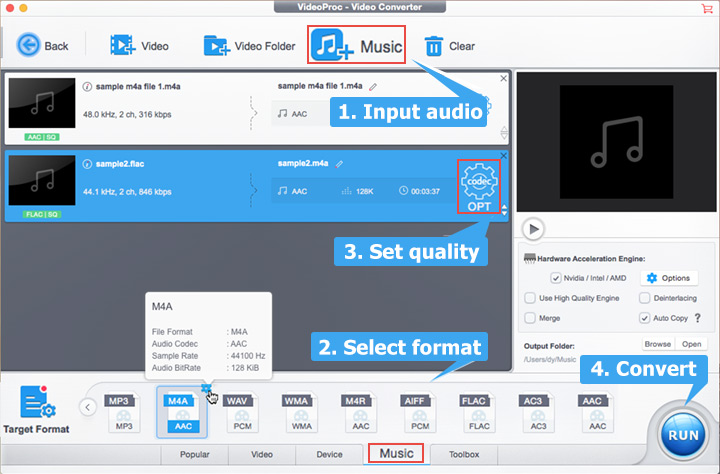The image size is (720, 474).
Task: Browse for an output folder
Action: click(x=658, y=344)
